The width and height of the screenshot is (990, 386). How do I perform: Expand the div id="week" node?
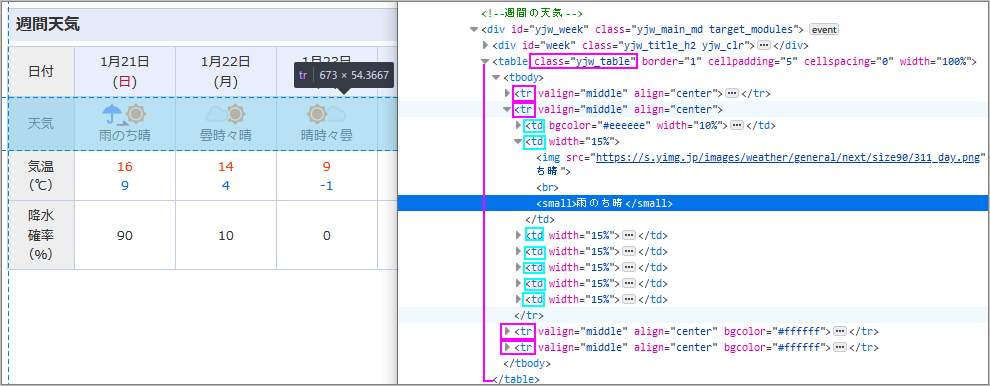pos(486,45)
